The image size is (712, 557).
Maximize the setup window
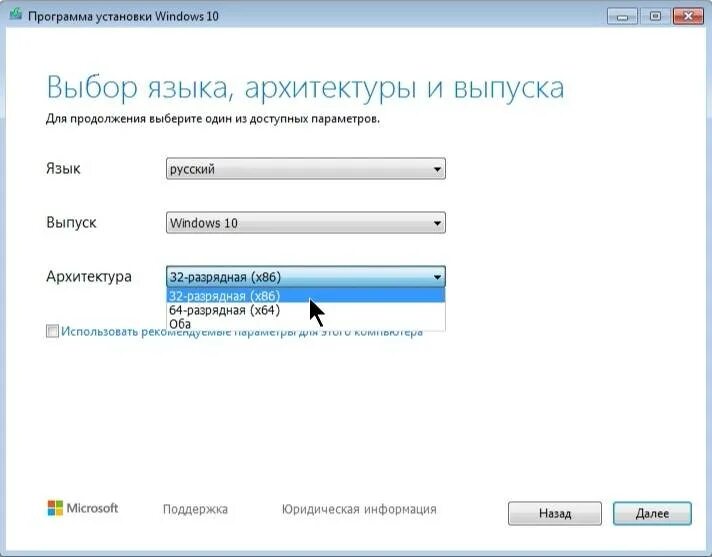pos(655,16)
